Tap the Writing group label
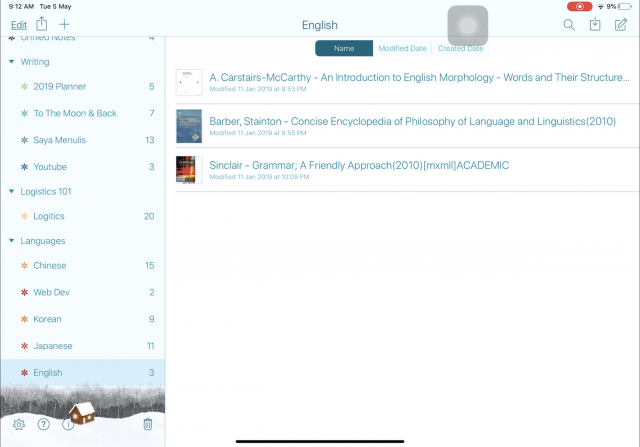This screenshot has height=447, width=640. pyautogui.click(x=35, y=62)
